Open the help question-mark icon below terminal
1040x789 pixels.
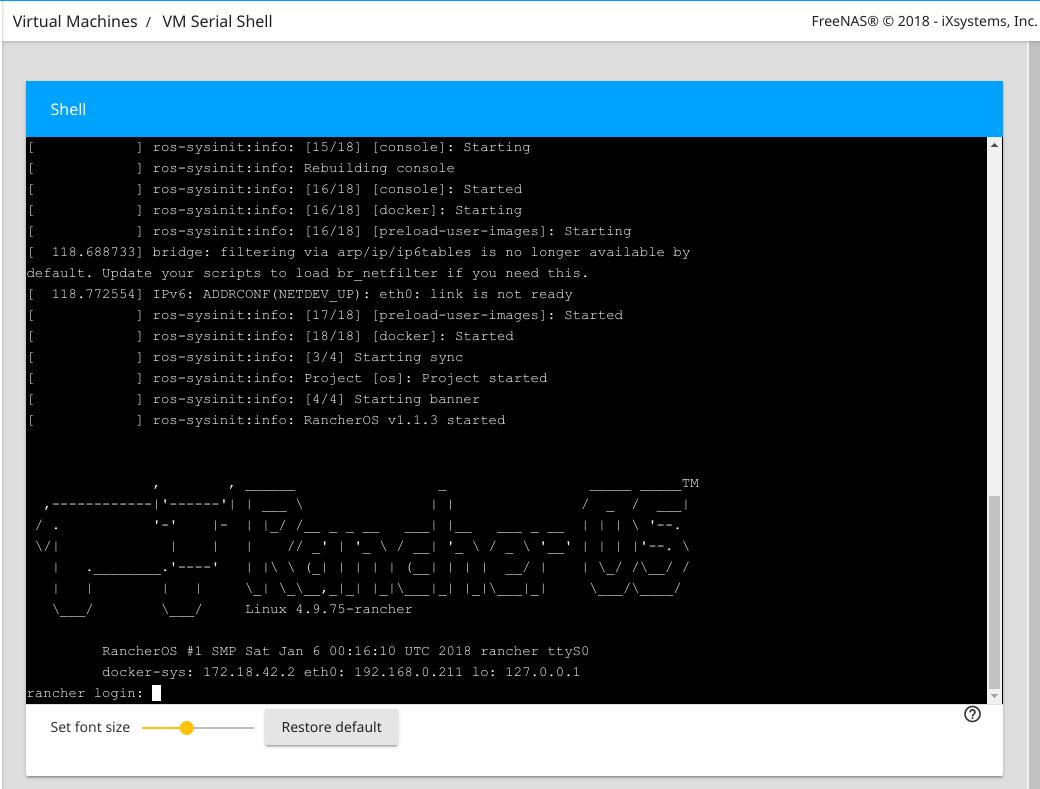point(972,714)
